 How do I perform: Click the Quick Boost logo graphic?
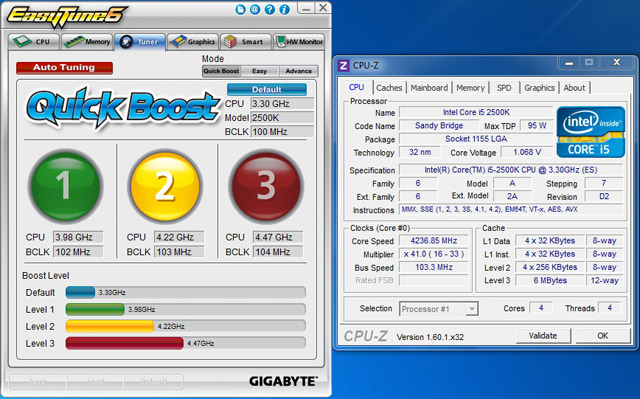click(123, 109)
